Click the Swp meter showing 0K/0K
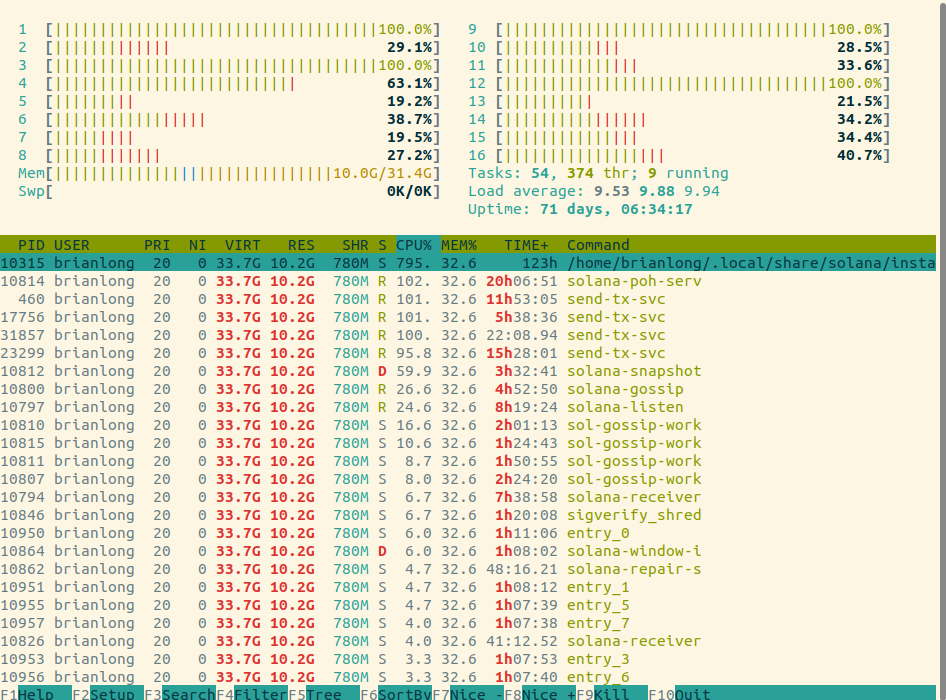This screenshot has width=946, height=700. tap(229, 192)
